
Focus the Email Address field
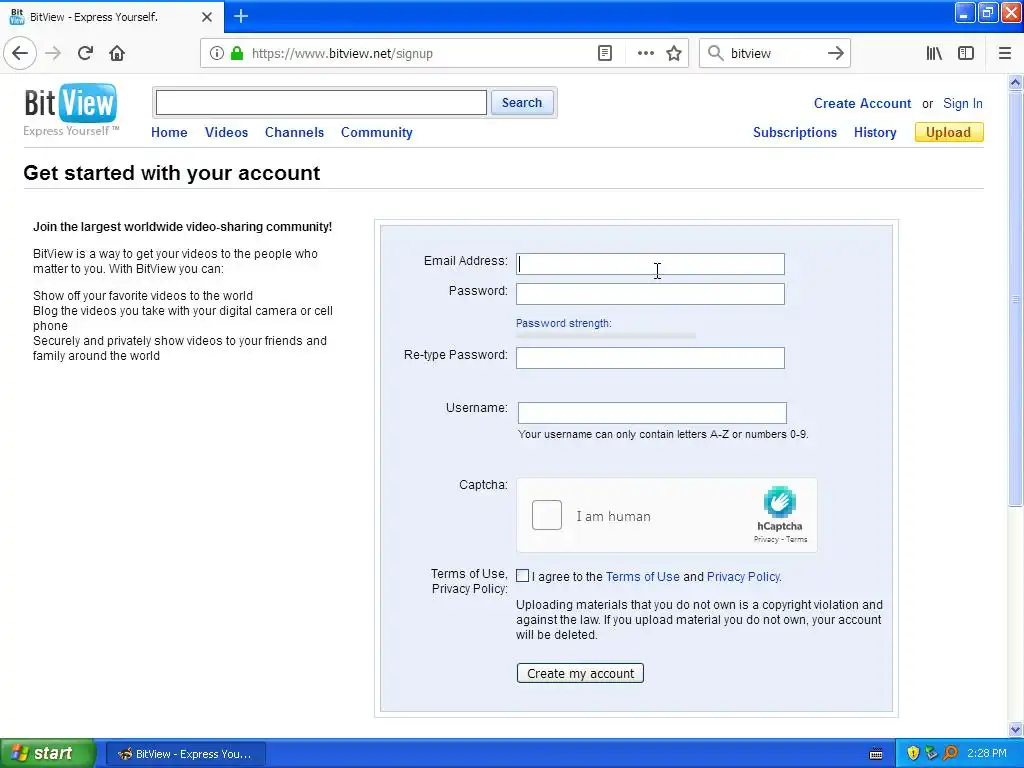point(650,264)
